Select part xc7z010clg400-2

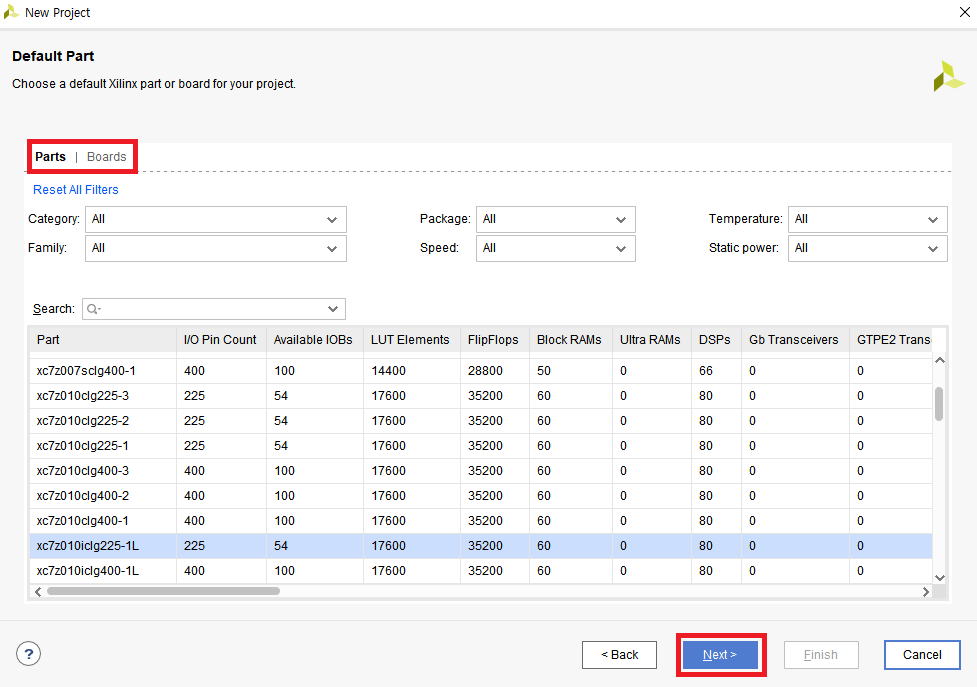click(x=480, y=495)
